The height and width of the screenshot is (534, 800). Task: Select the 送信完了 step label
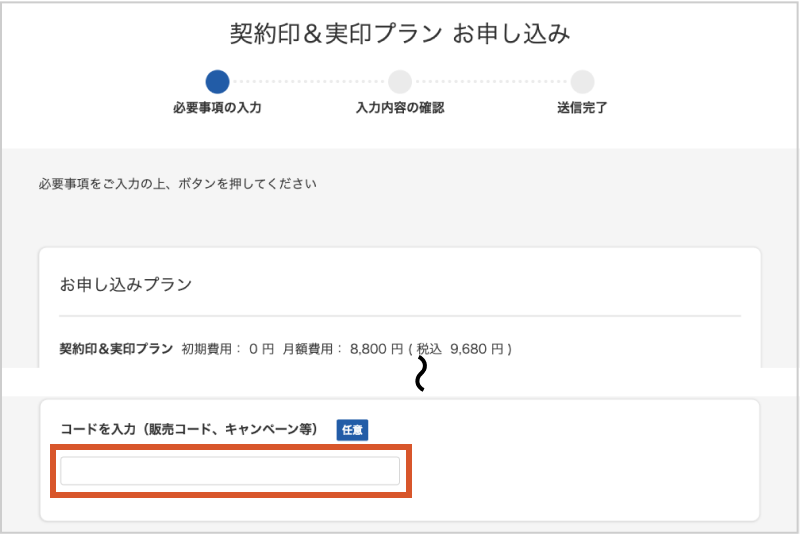pos(582,108)
